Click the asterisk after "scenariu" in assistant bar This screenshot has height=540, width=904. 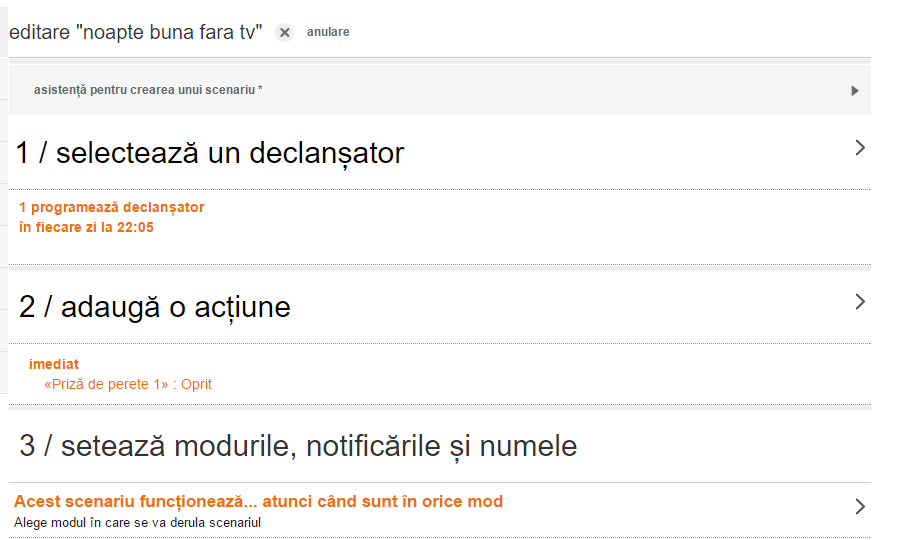tap(260, 90)
